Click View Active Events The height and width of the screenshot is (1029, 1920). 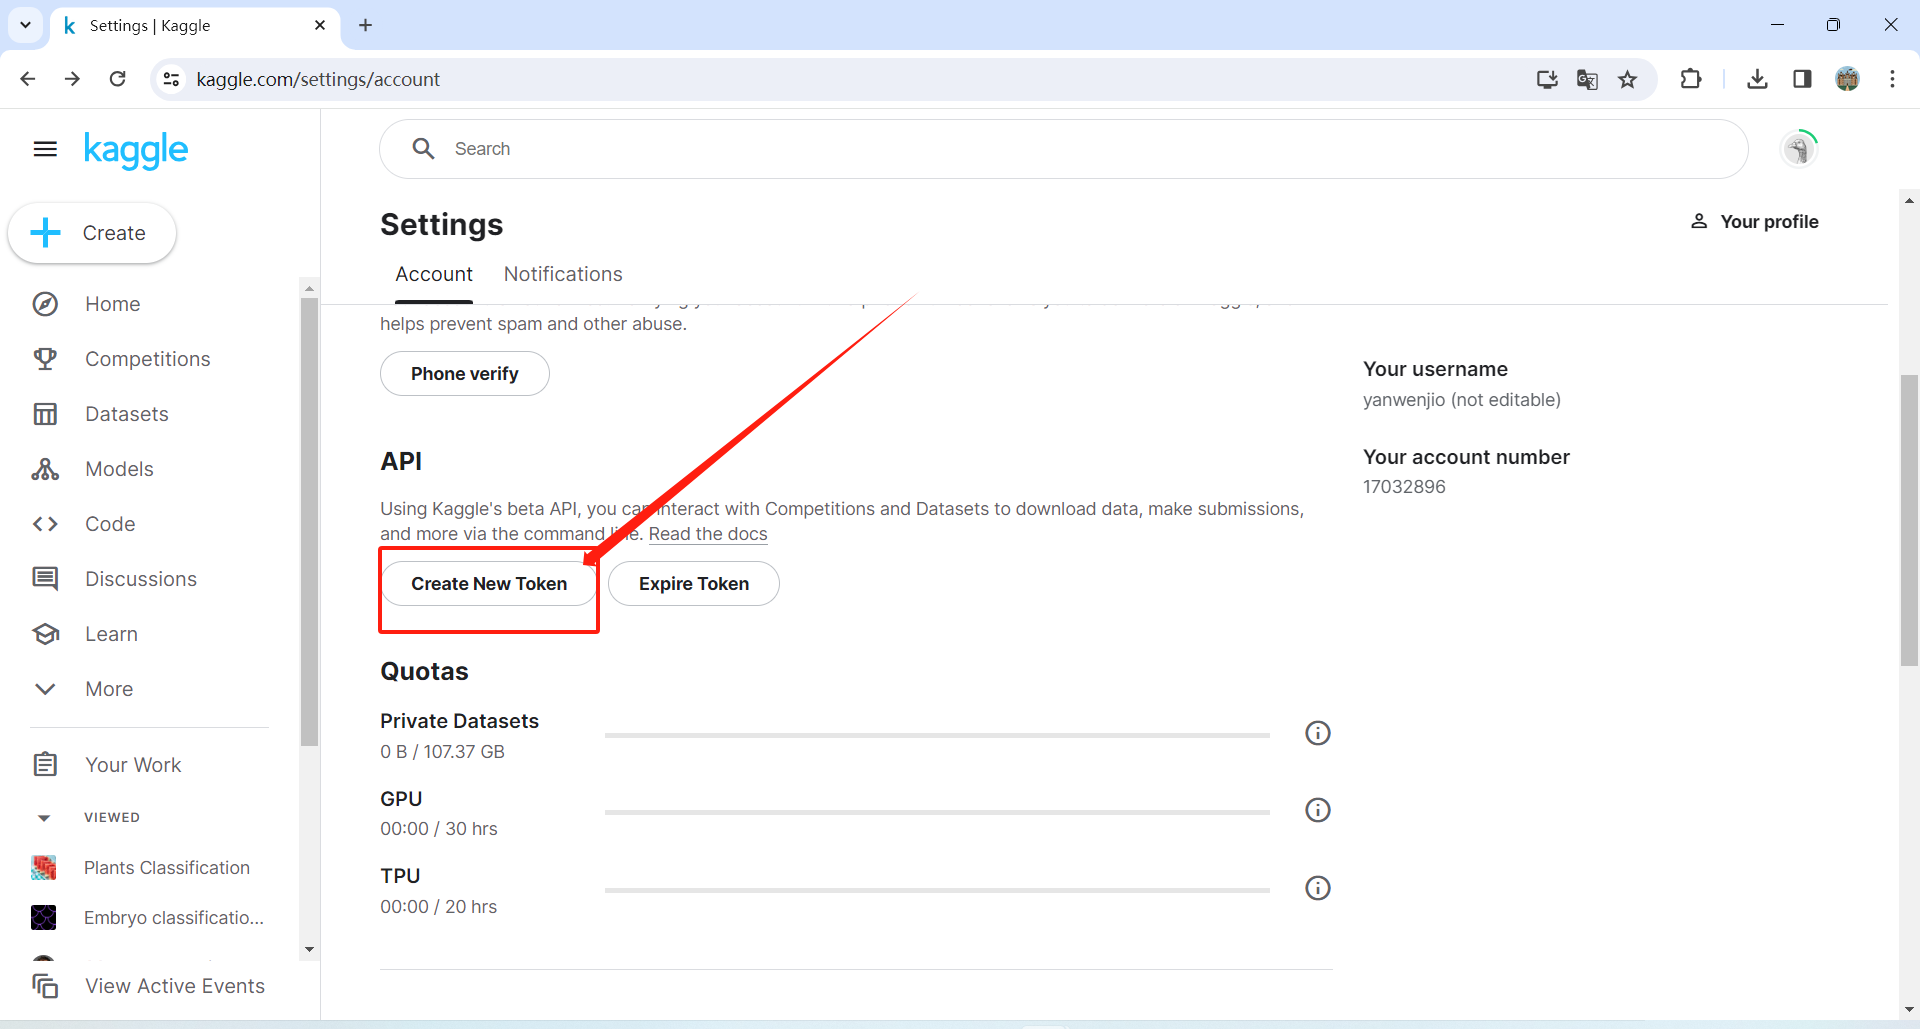pos(174,986)
